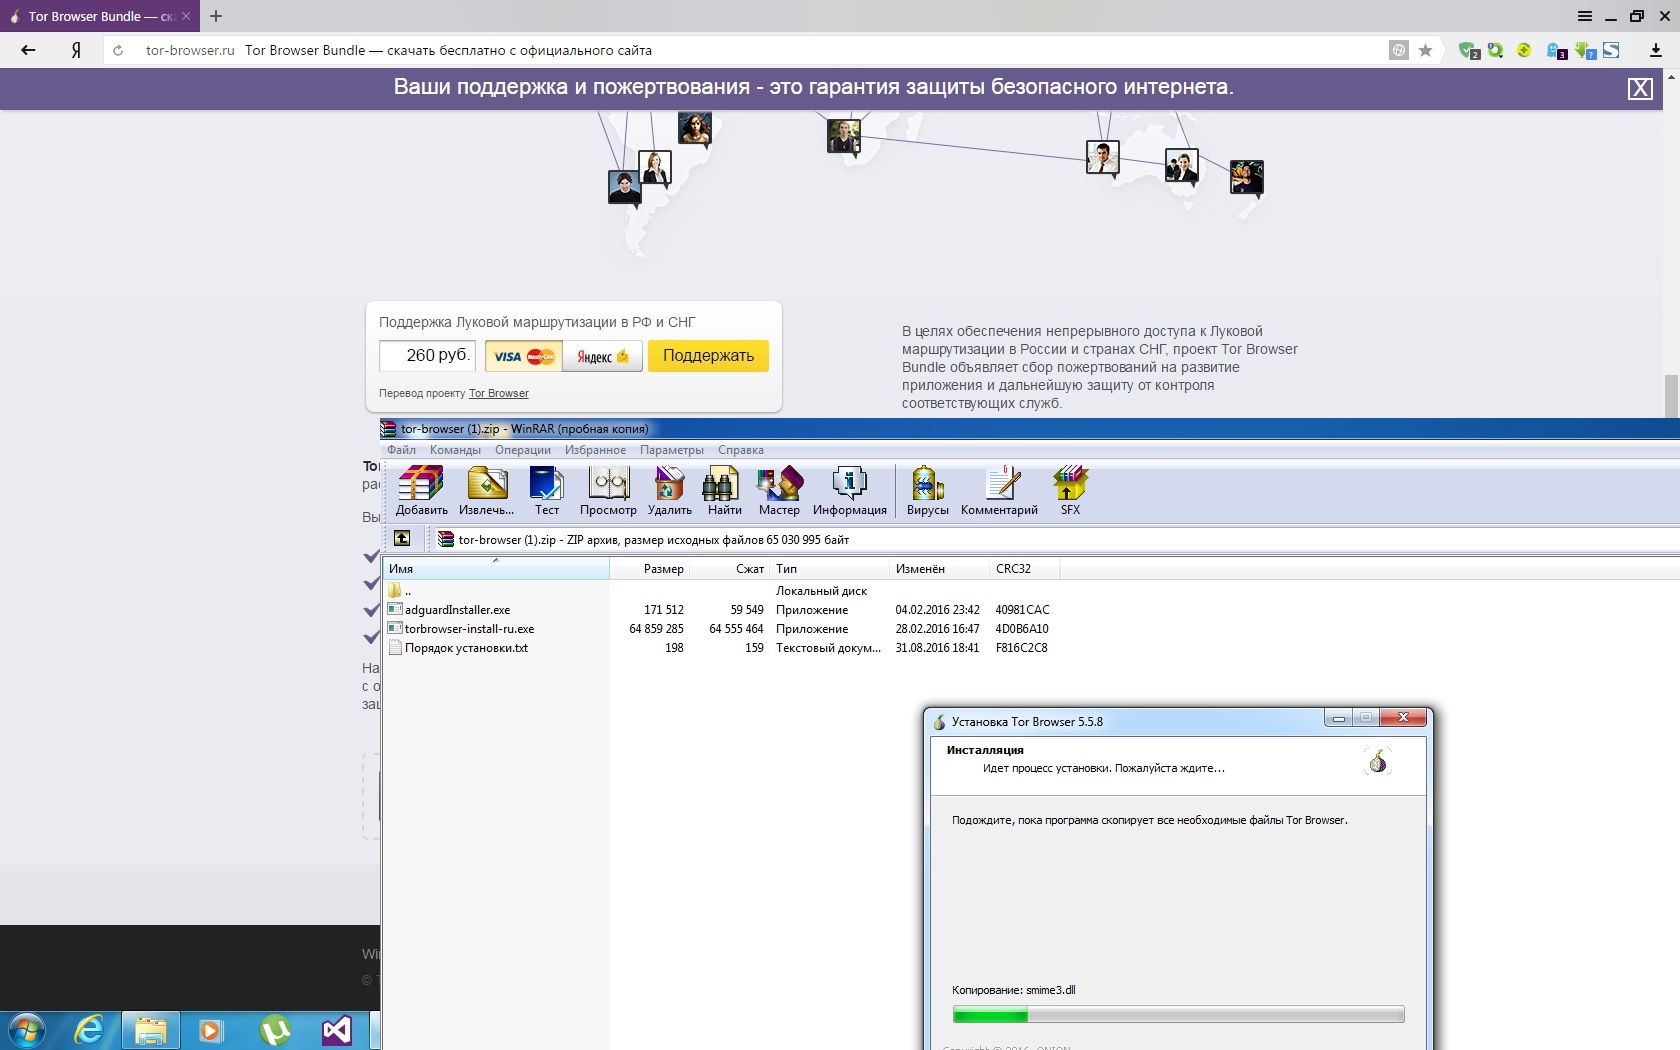1680x1050 pixels.
Task: Click the Вирусы (Virus scan) icon
Action: 927,490
